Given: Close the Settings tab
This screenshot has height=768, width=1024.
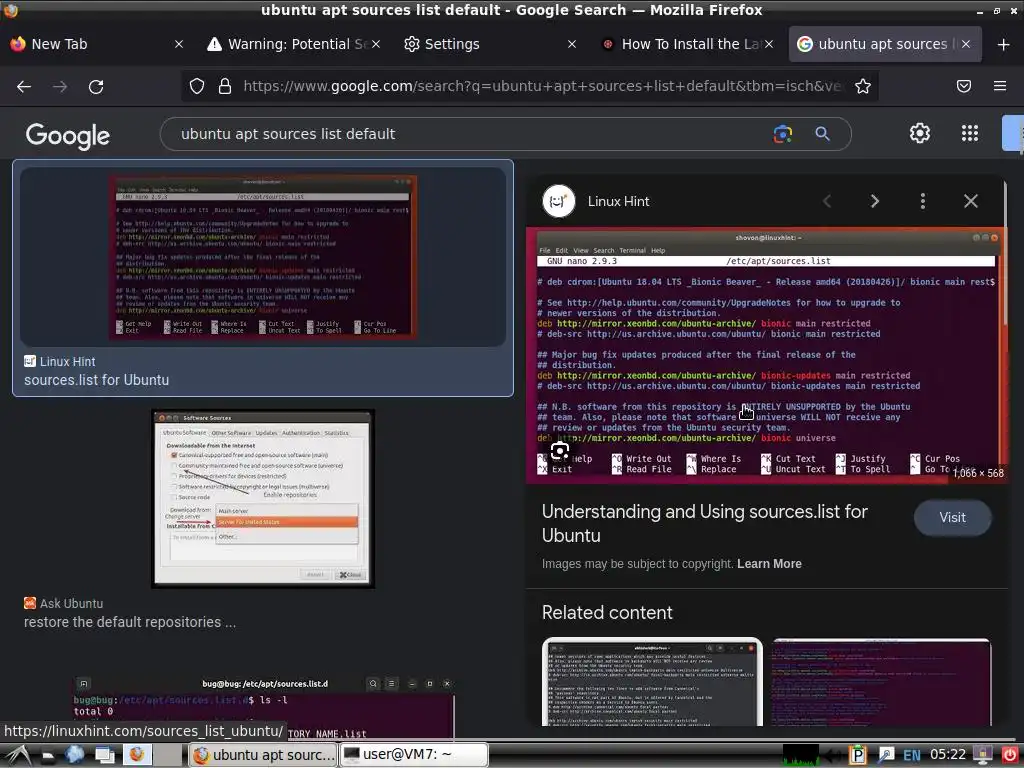Looking at the screenshot, I should click(572, 44).
